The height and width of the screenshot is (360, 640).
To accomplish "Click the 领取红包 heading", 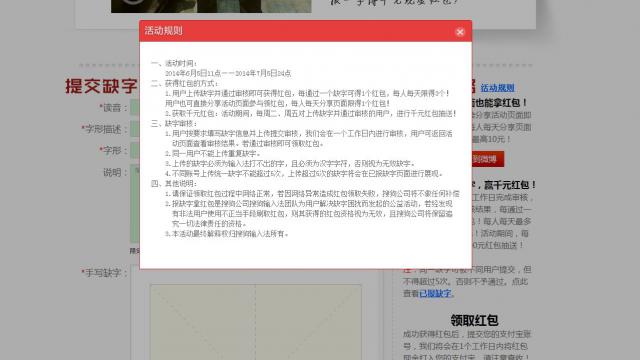I will tap(474, 320).
